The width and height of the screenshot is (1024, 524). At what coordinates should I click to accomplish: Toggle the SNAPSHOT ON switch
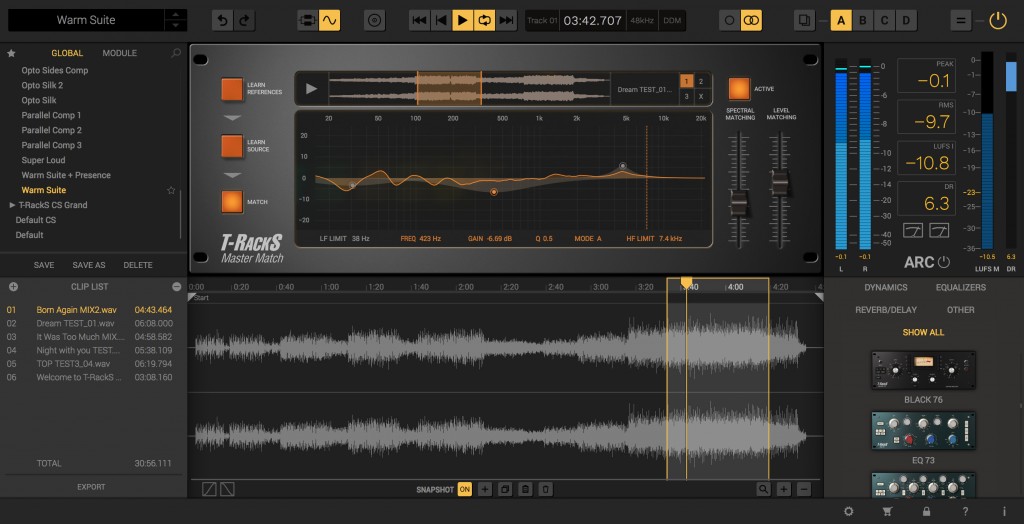[x=464, y=489]
